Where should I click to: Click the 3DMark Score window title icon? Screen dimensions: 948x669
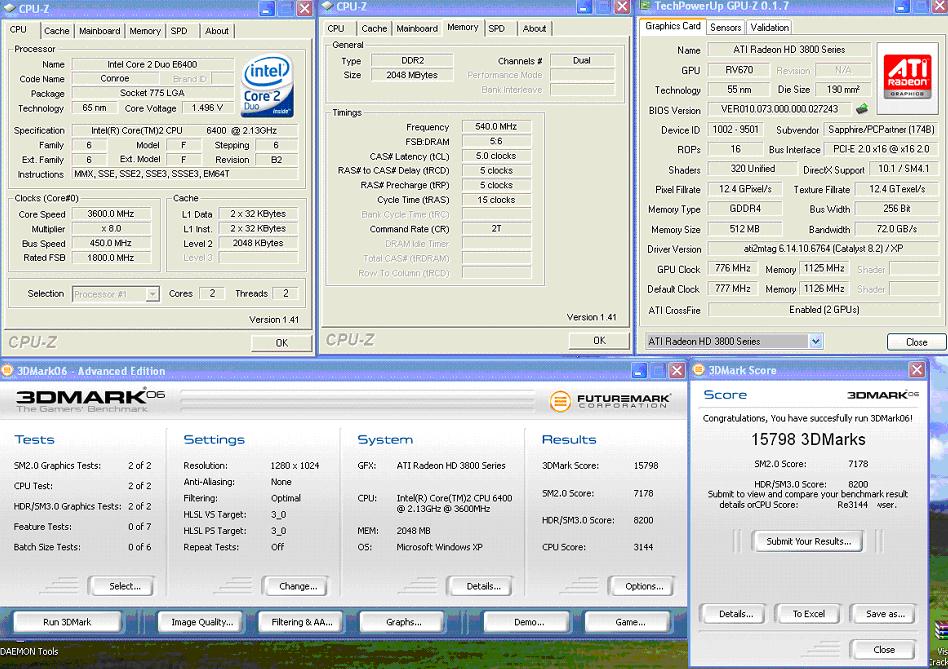(x=698, y=370)
